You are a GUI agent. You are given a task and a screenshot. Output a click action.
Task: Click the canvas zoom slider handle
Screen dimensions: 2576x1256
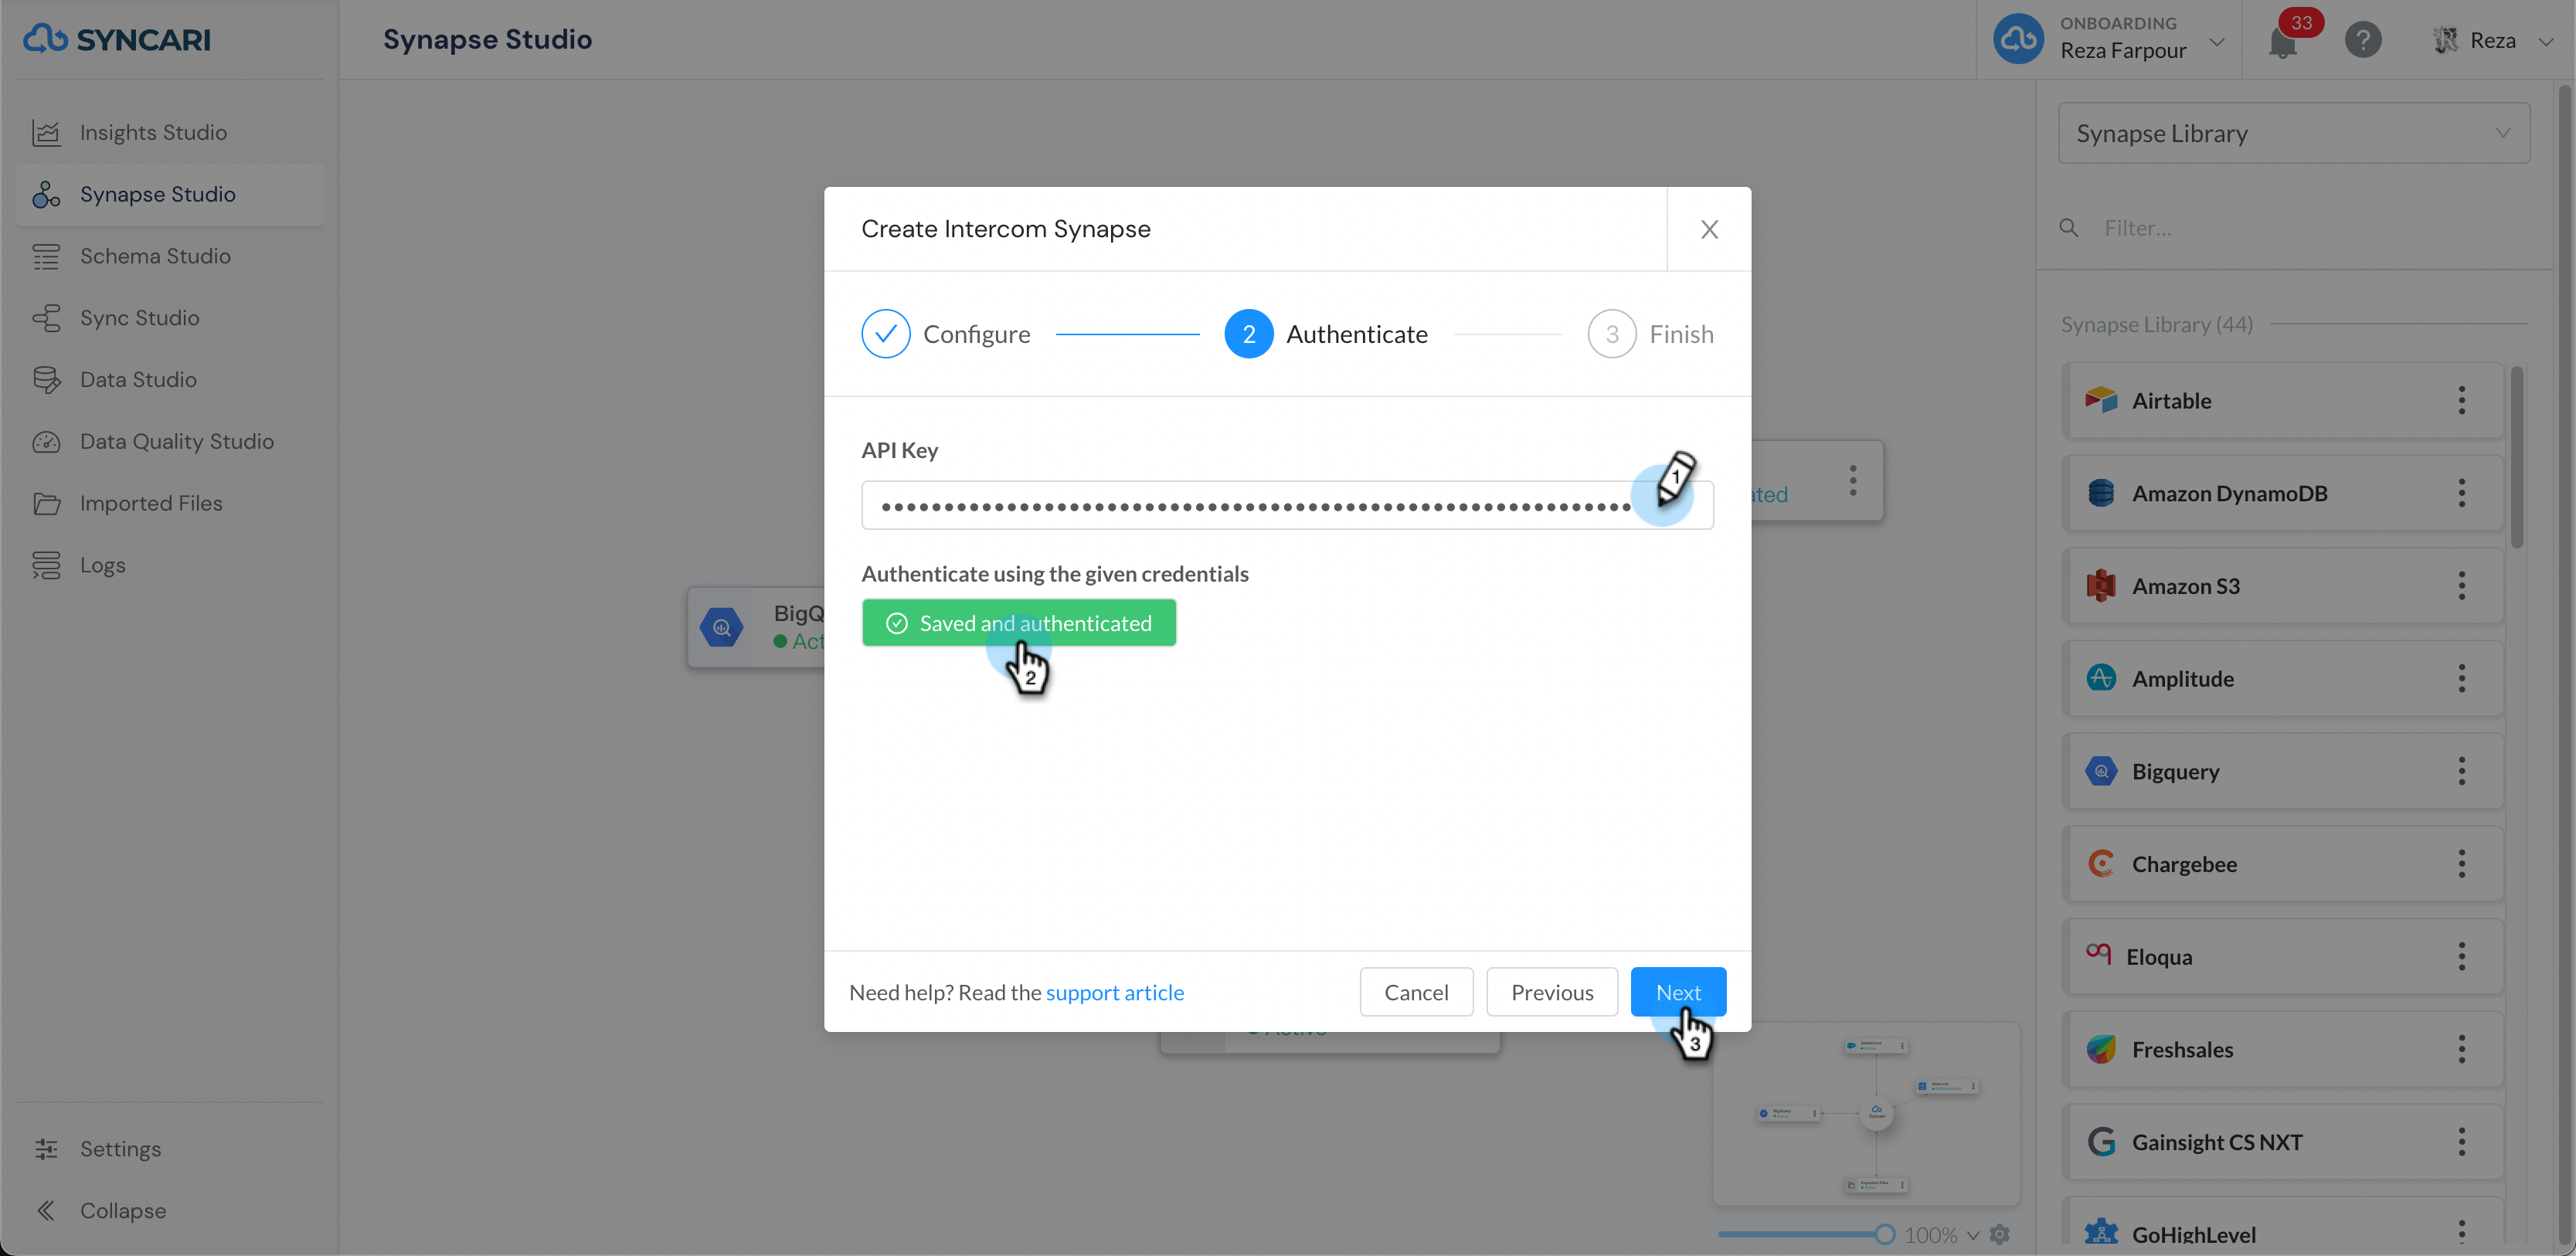coord(1884,1235)
